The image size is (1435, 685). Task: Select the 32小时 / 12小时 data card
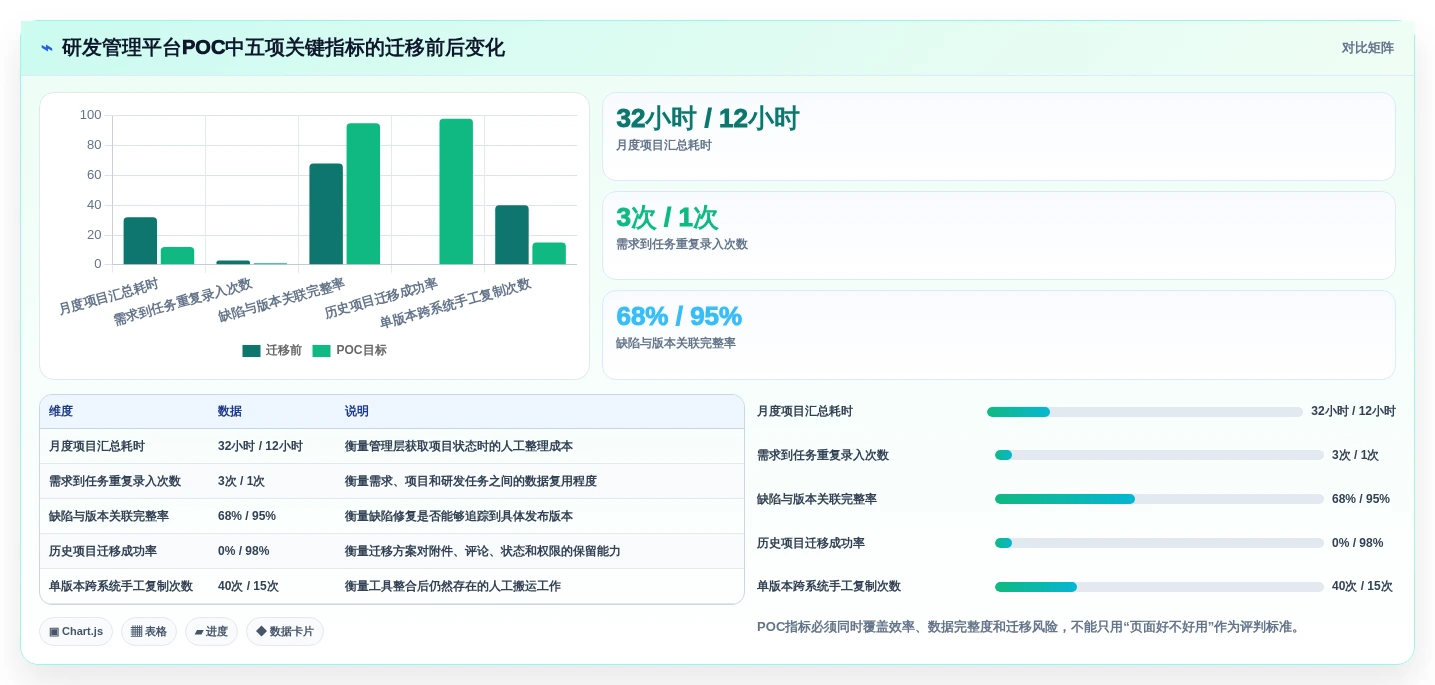[x=998, y=137]
